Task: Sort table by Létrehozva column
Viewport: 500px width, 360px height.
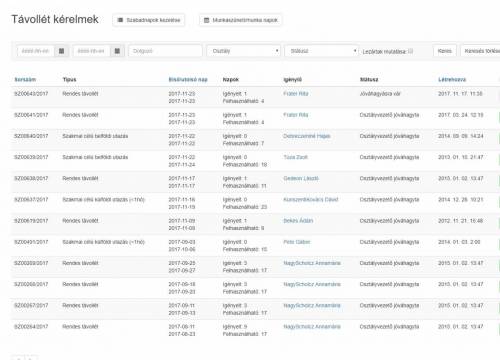Action: pos(452,80)
